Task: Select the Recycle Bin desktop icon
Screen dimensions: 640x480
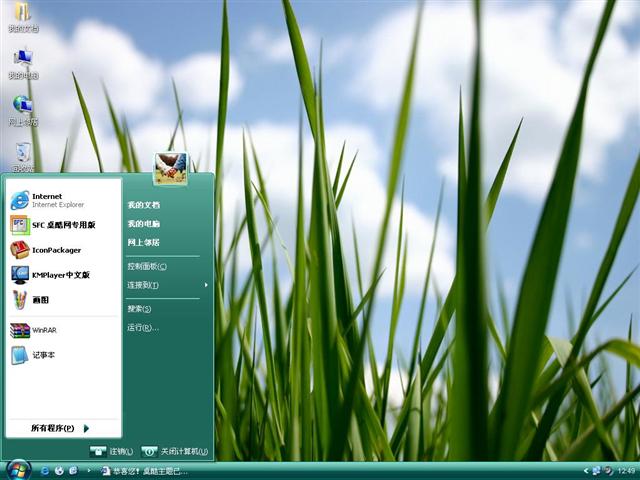Action: pos(23,157)
